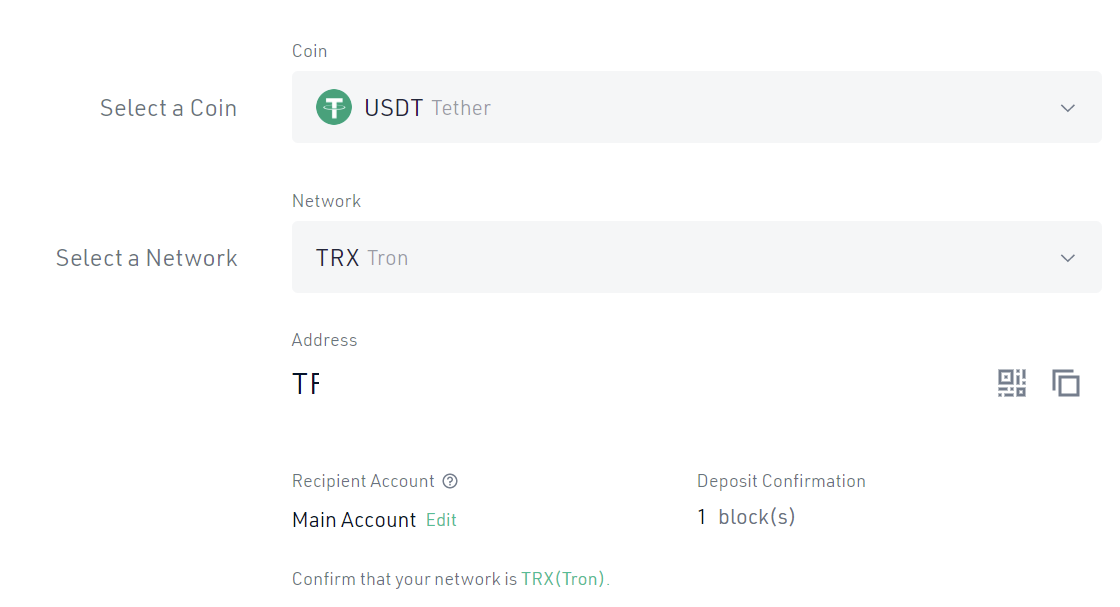
Task: Show the deposit address QR code
Action: 1012,383
